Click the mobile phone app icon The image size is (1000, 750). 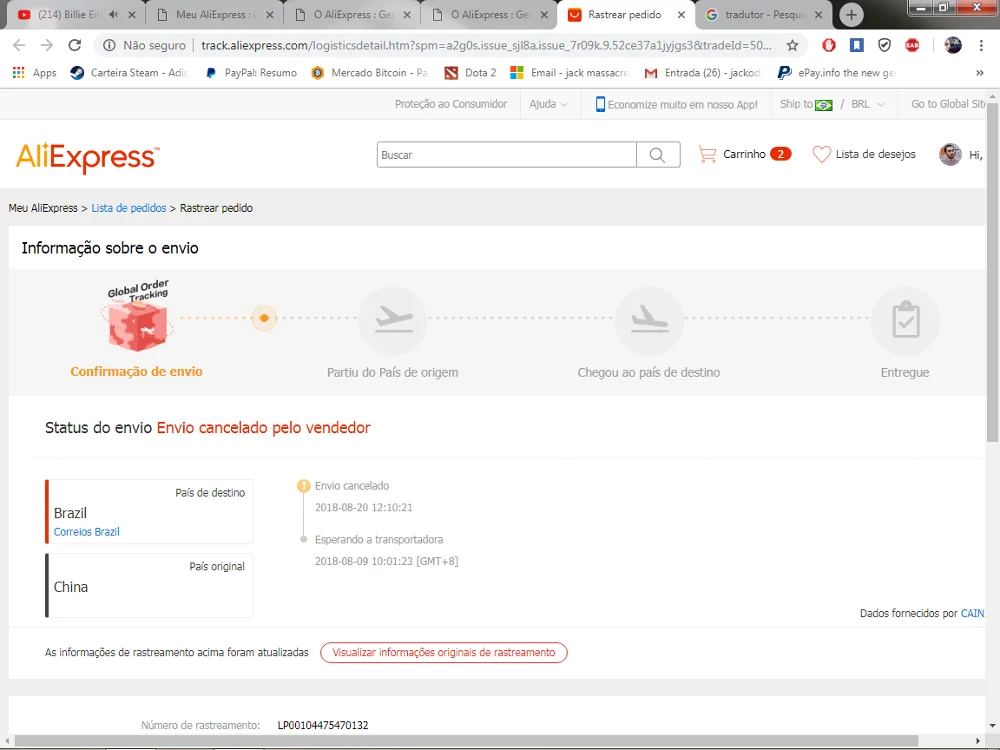click(x=600, y=104)
